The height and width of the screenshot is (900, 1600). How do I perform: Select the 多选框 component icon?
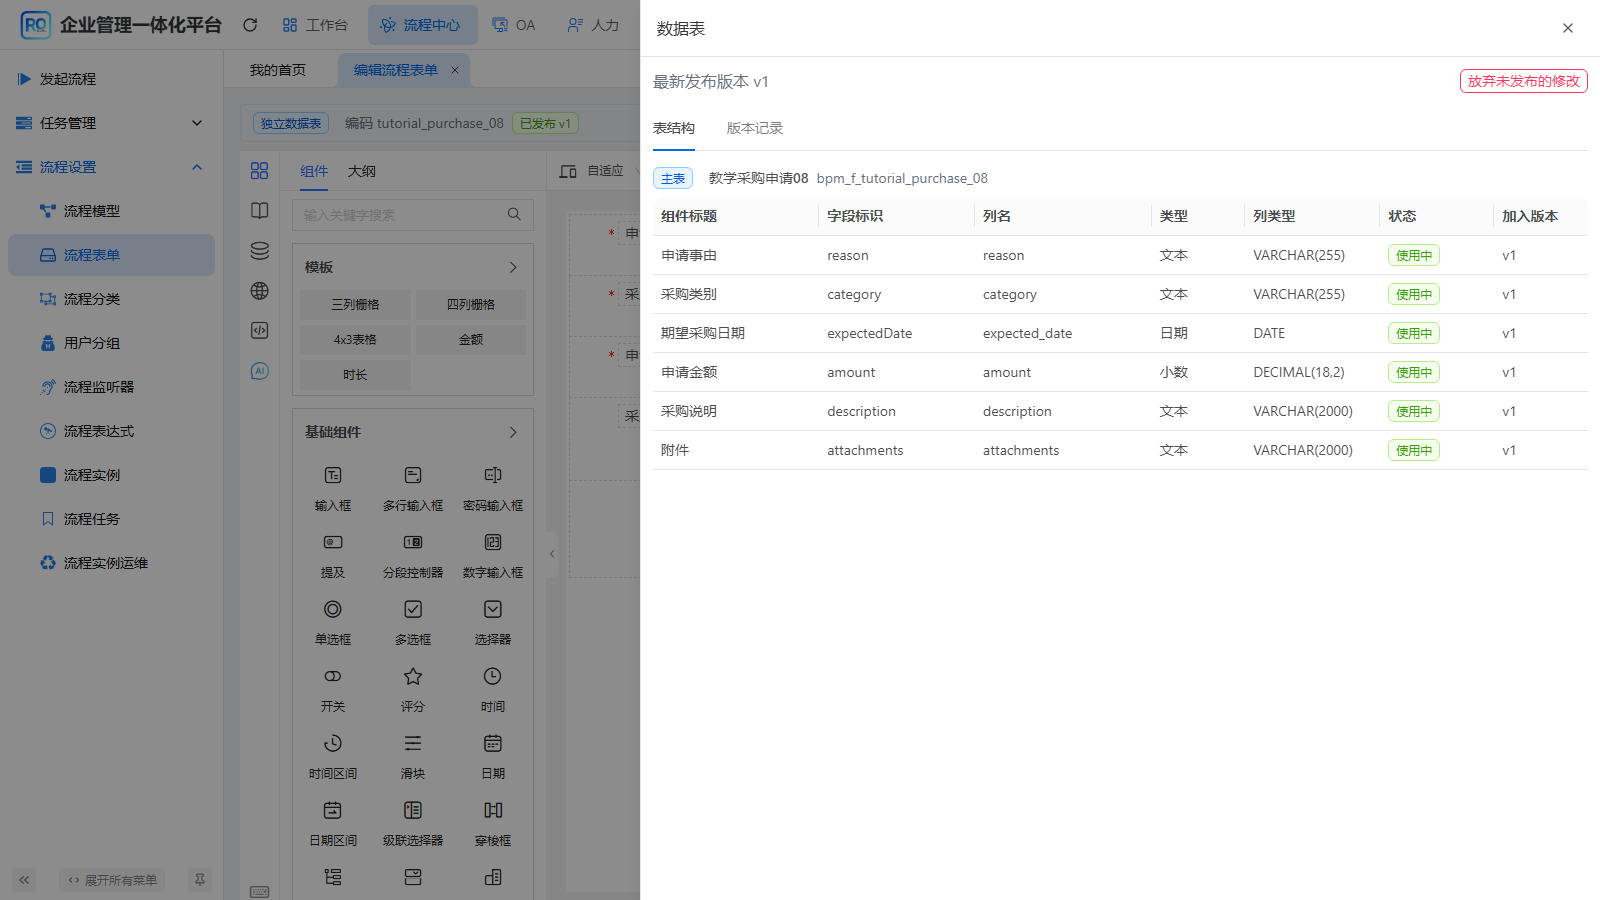[x=413, y=609]
